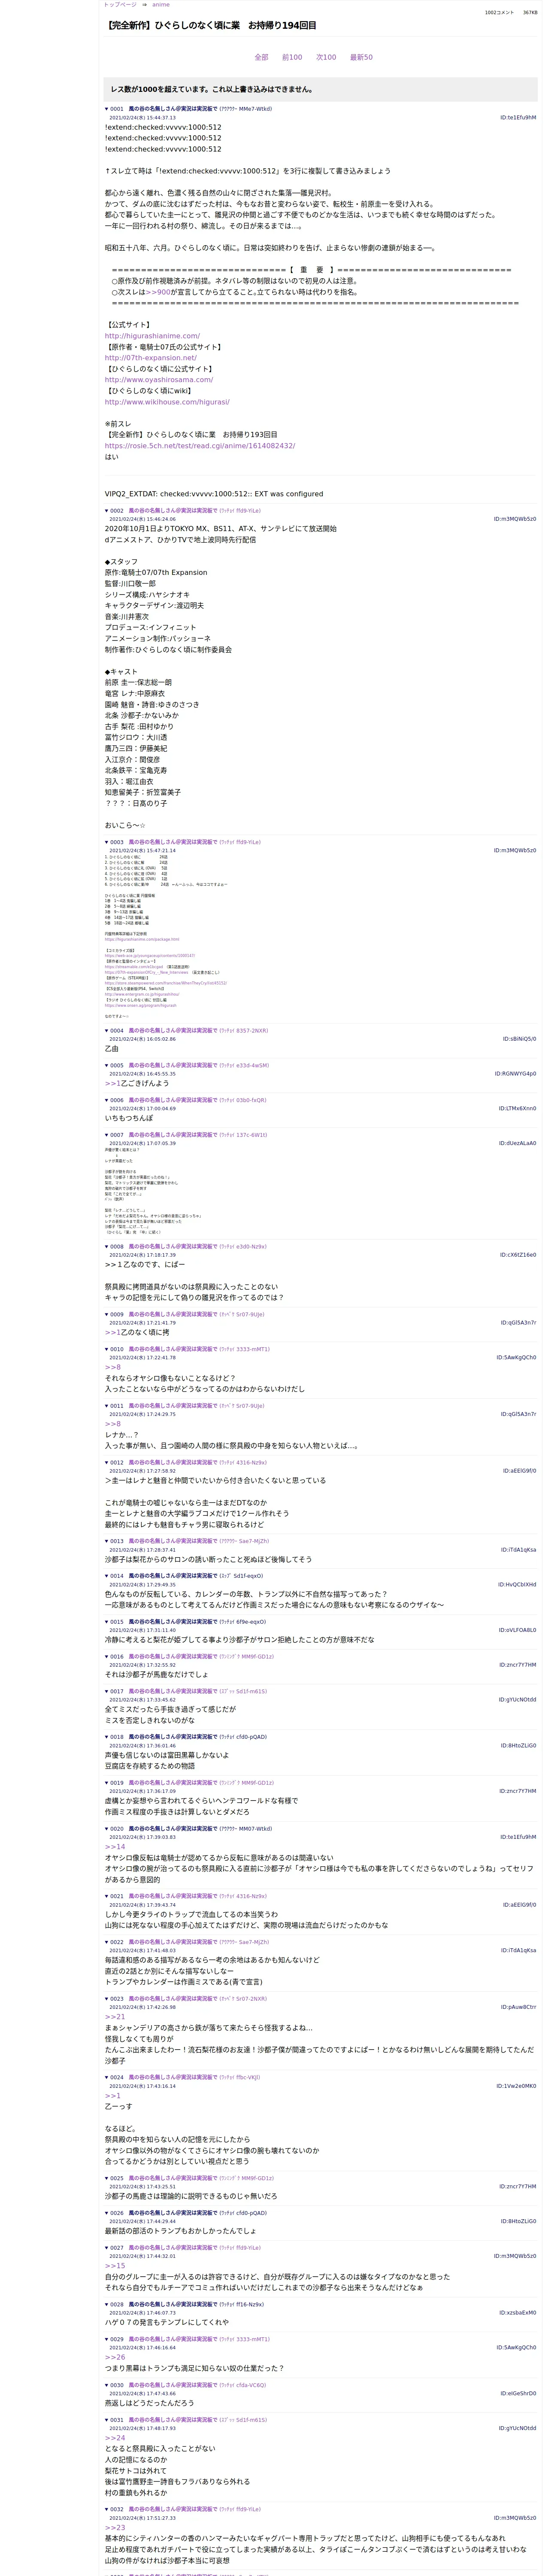Click the ▼ marker of post 0025
The width and height of the screenshot is (551, 2576).
click(107, 2178)
